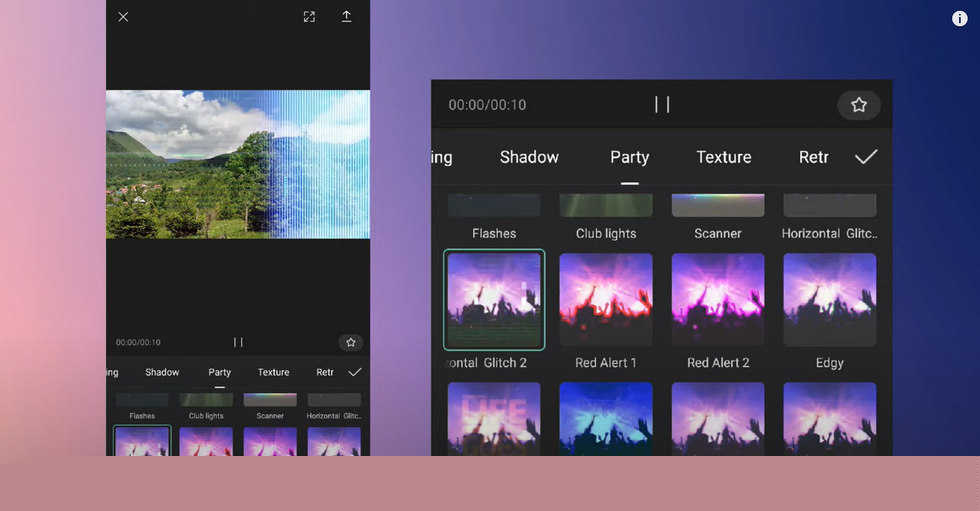Click the landscape video preview
The width and height of the screenshot is (980, 511).
pyautogui.click(x=238, y=164)
